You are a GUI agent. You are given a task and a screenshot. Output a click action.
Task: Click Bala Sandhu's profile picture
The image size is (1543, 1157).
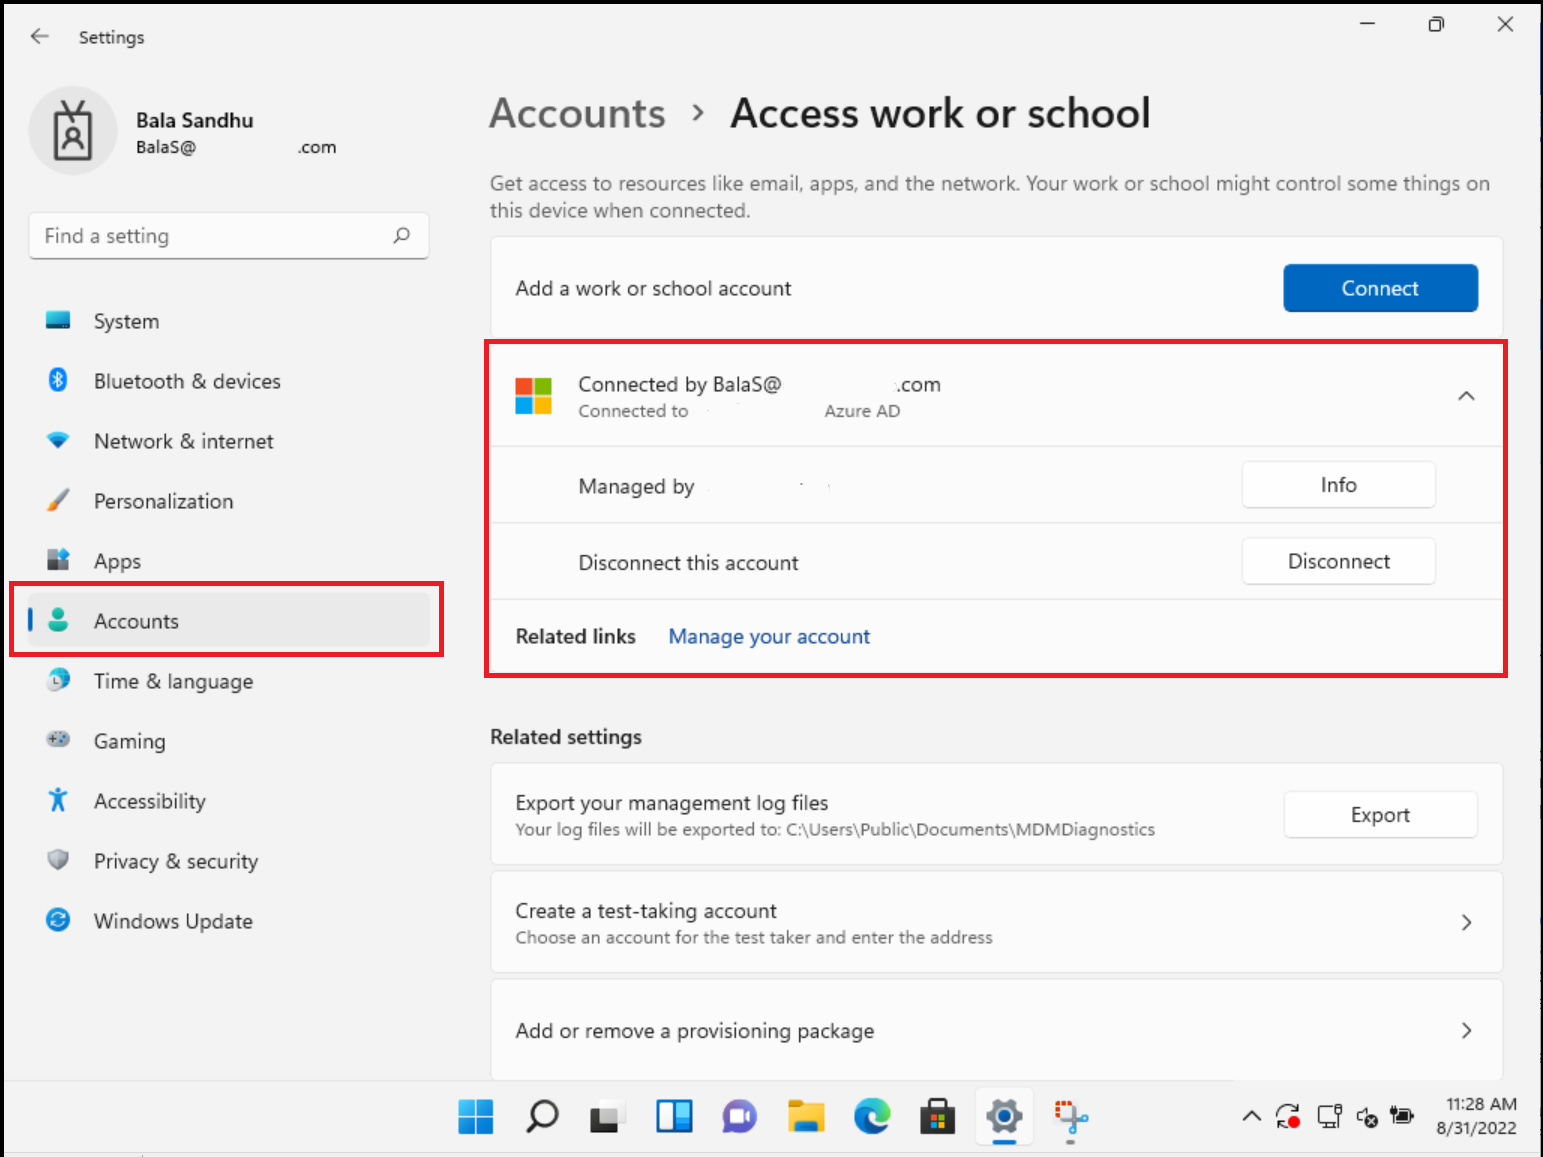pyautogui.click(x=73, y=130)
